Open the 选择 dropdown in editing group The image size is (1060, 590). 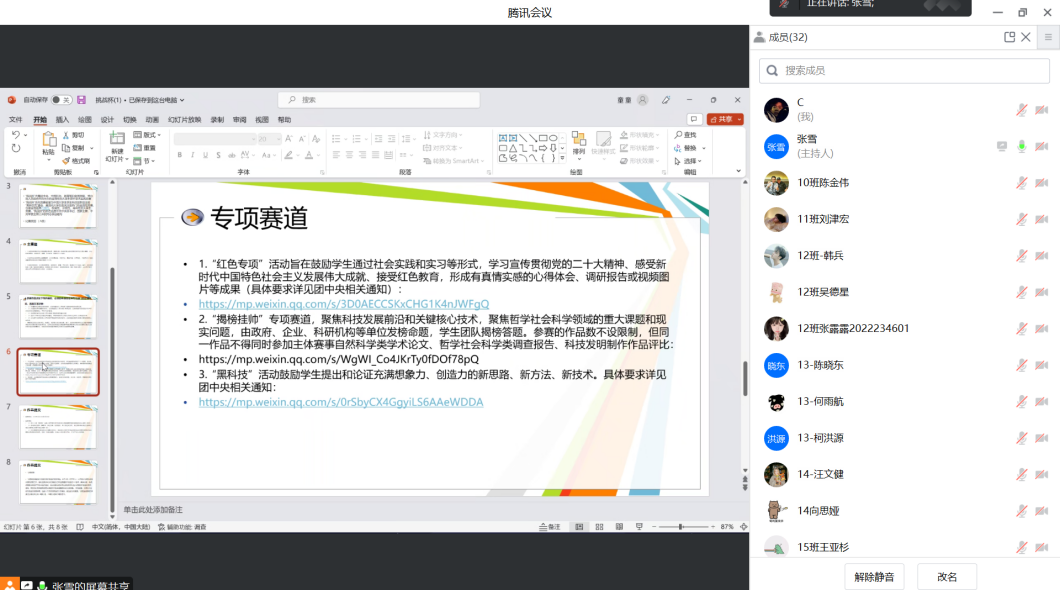click(690, 161)
